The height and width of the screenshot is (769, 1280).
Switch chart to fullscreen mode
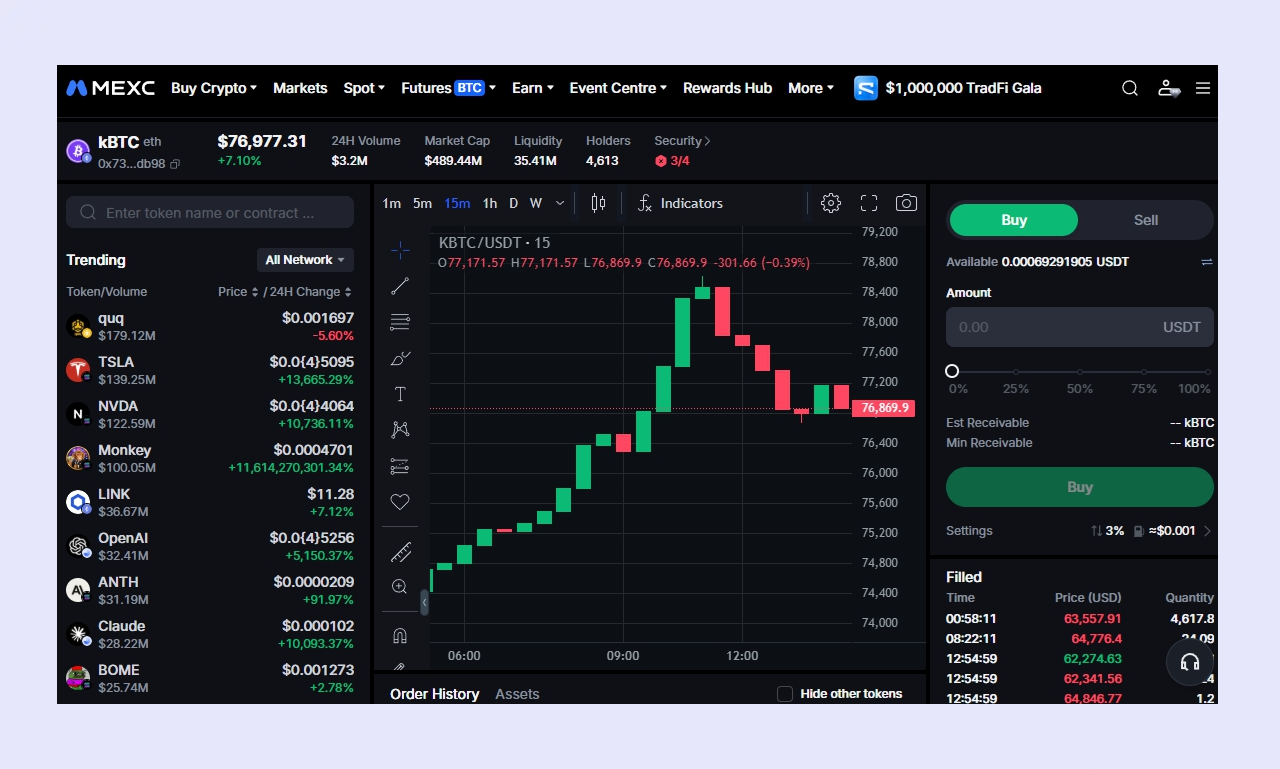coord(869,203)
